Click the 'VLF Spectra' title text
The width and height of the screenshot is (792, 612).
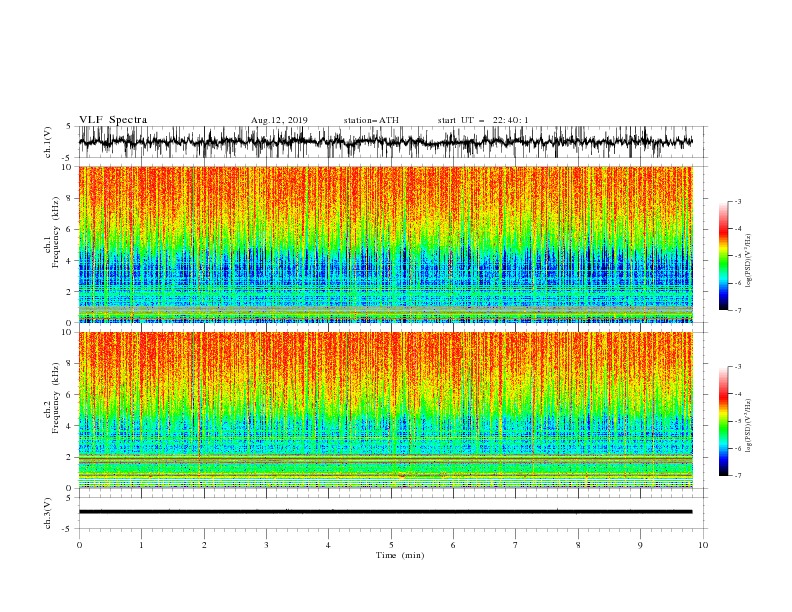(x=113, y=120)
